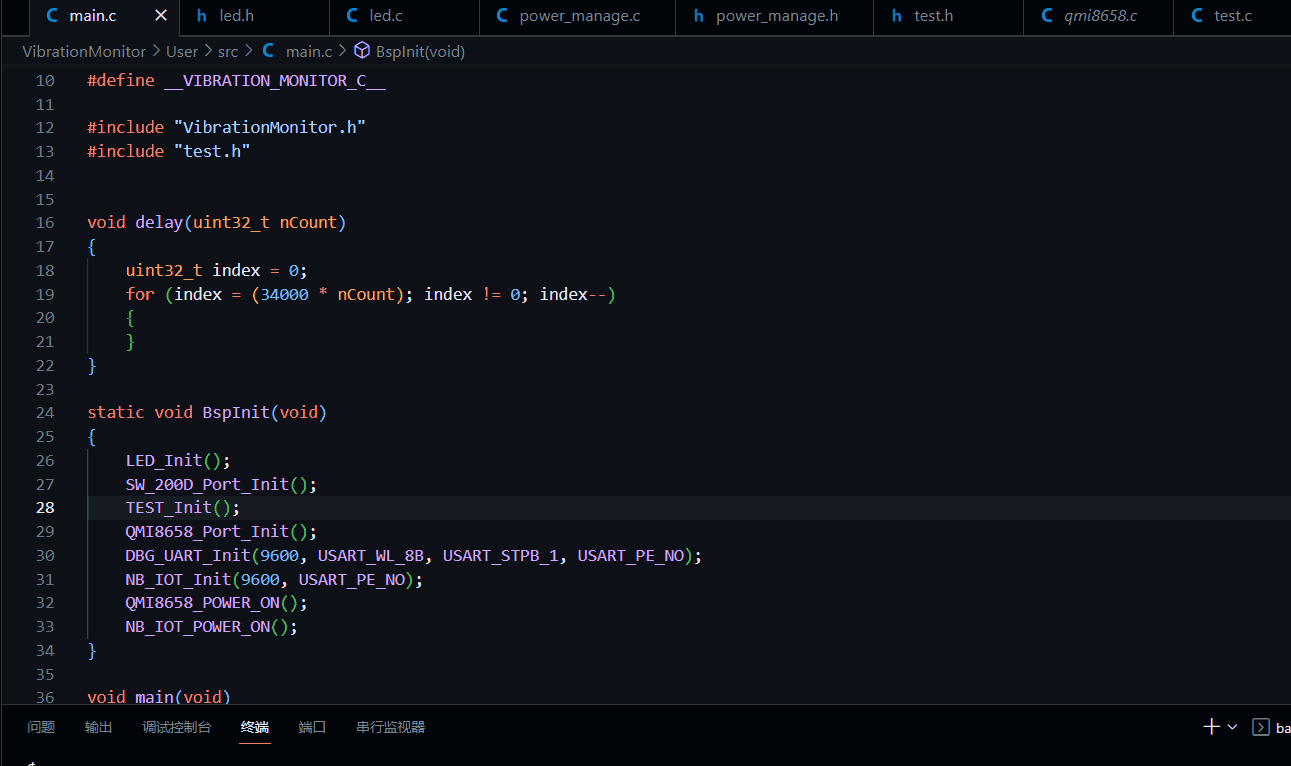This screenshot has width=1291, height=766.
Task: Click the C icon on power_manage.c tab
Action: tap(502, 16)
